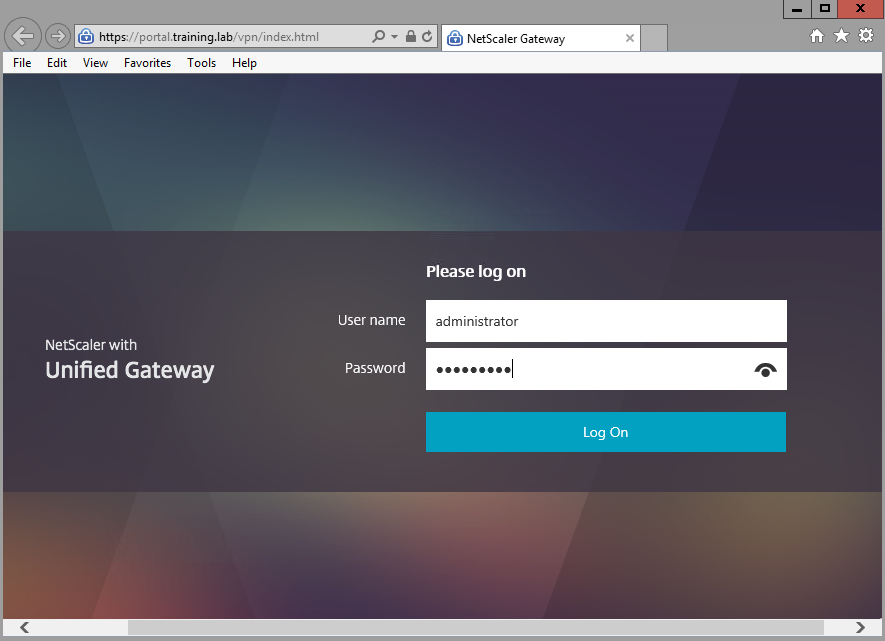Open the View menu
This screenshot has height=641, width=885.
[x=95, y=63]
